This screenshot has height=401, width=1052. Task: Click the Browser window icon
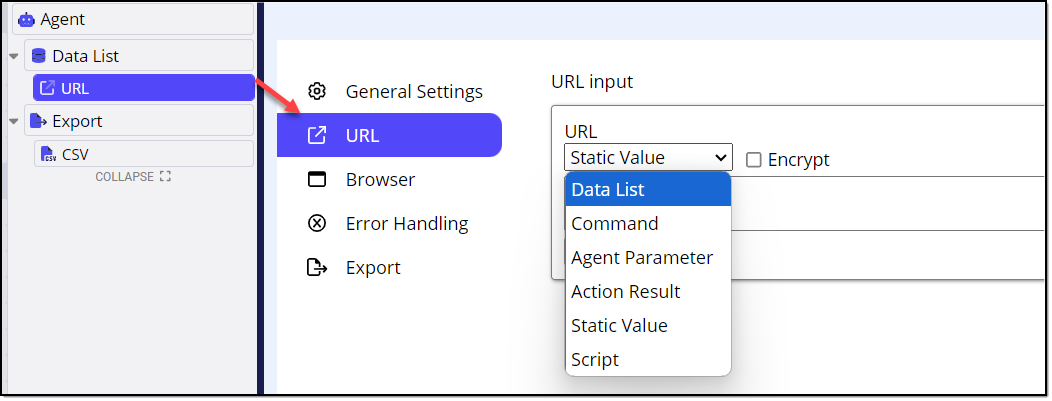[x=317, y=180]
